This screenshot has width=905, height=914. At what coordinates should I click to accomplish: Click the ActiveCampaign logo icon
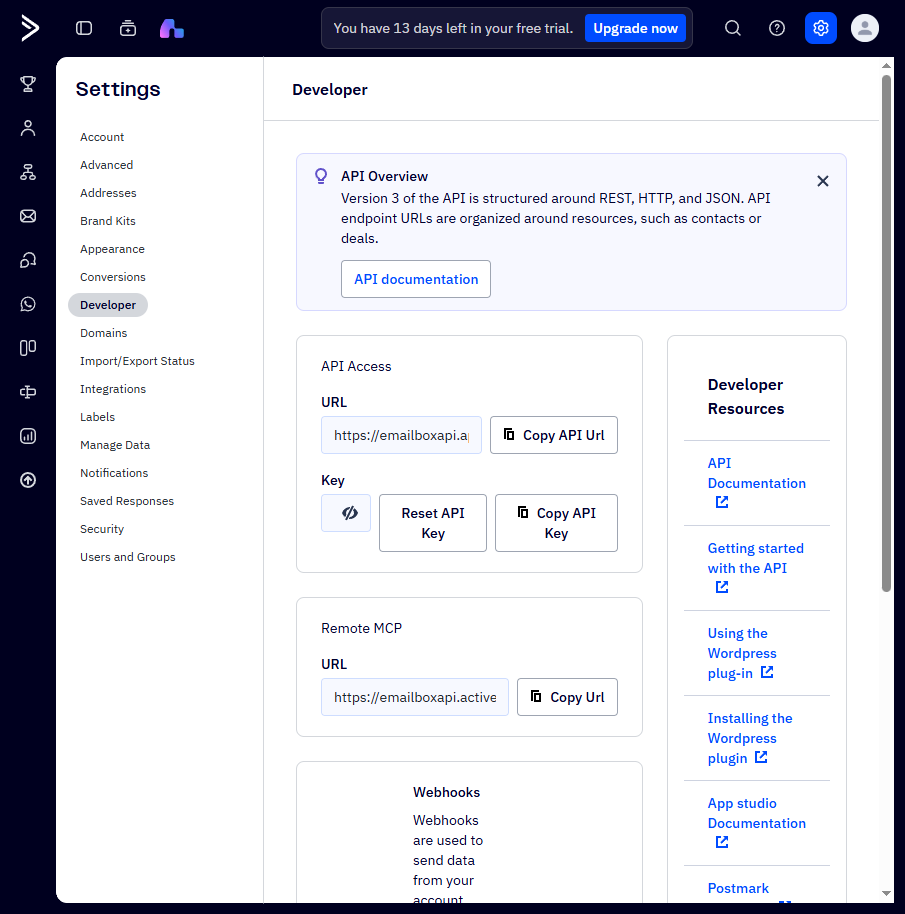(x=30, y=28)
